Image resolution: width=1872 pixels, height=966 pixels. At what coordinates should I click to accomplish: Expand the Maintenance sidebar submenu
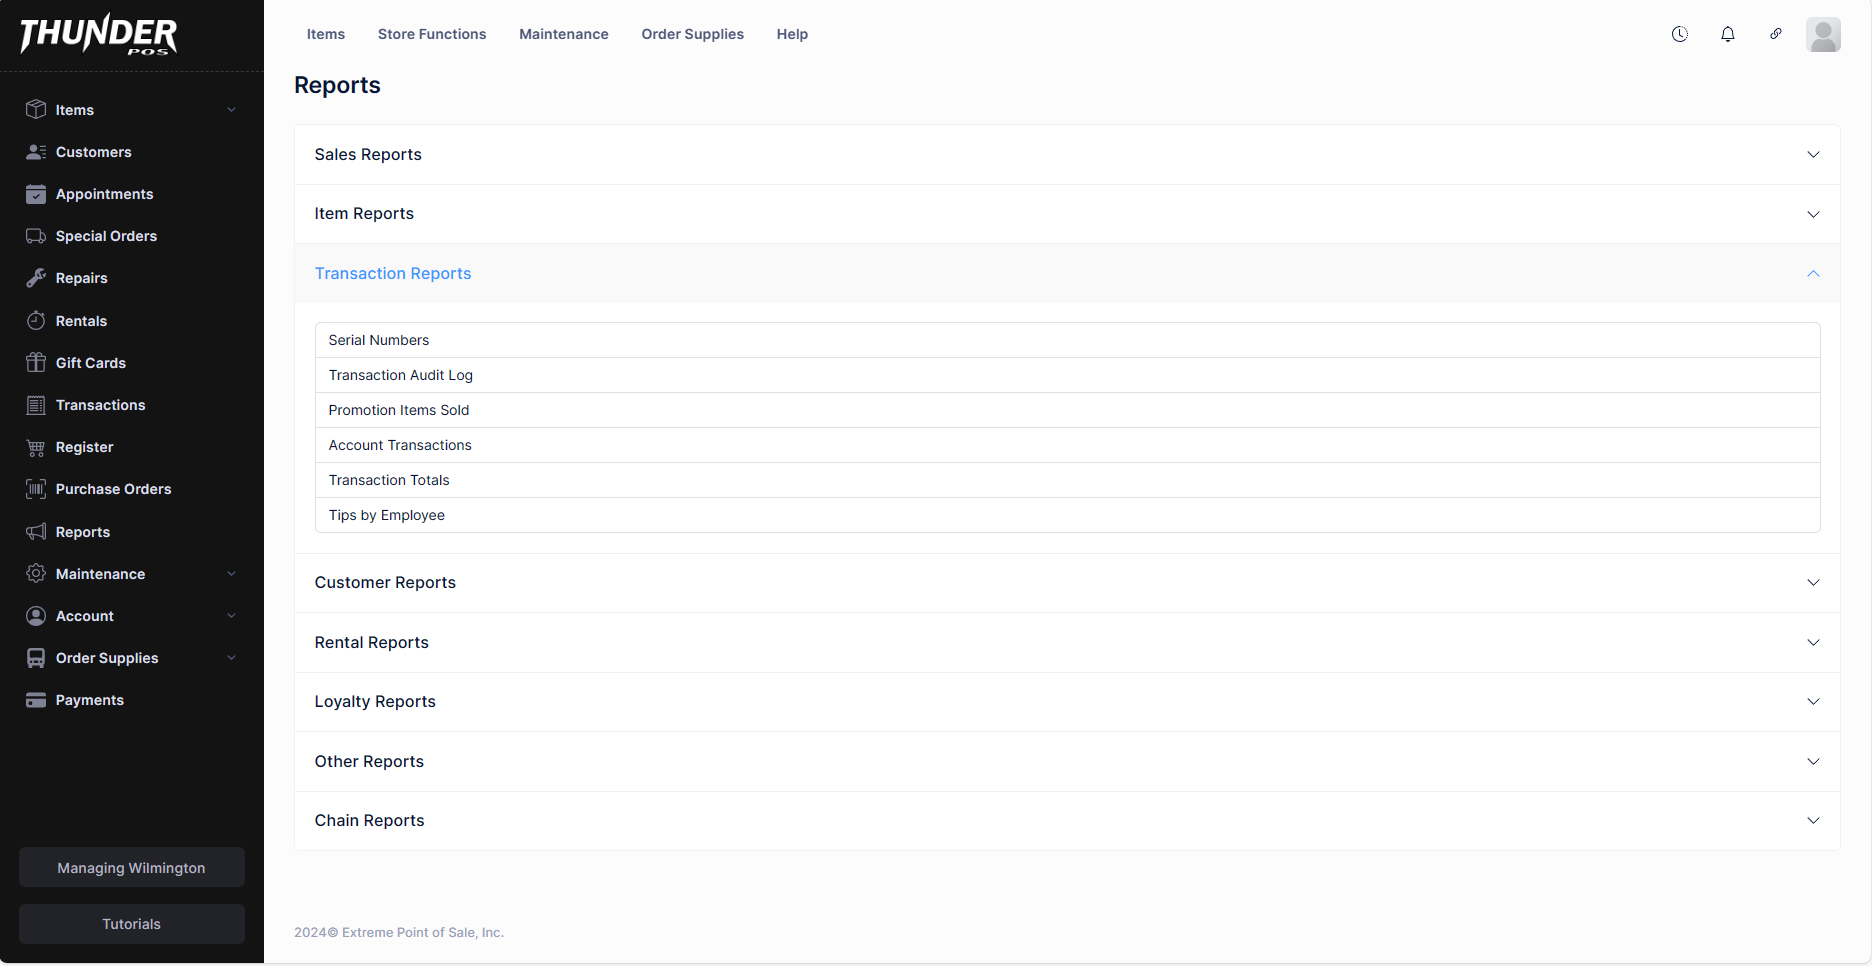231,574
